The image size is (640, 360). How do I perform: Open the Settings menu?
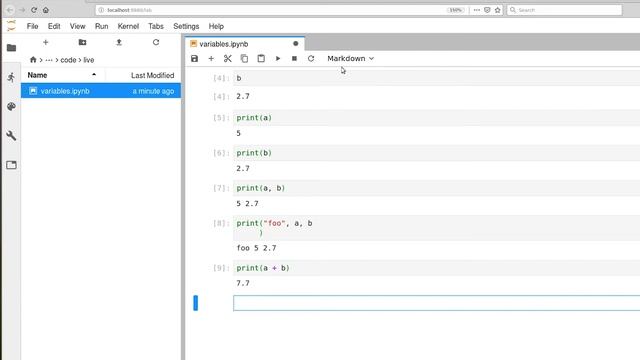click(x=186, y=26)
